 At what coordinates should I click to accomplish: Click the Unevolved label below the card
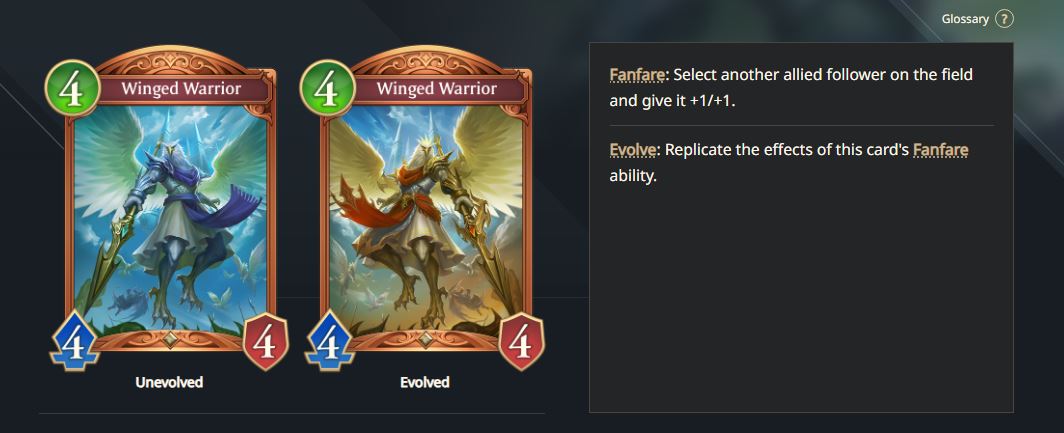coord(169,382)
